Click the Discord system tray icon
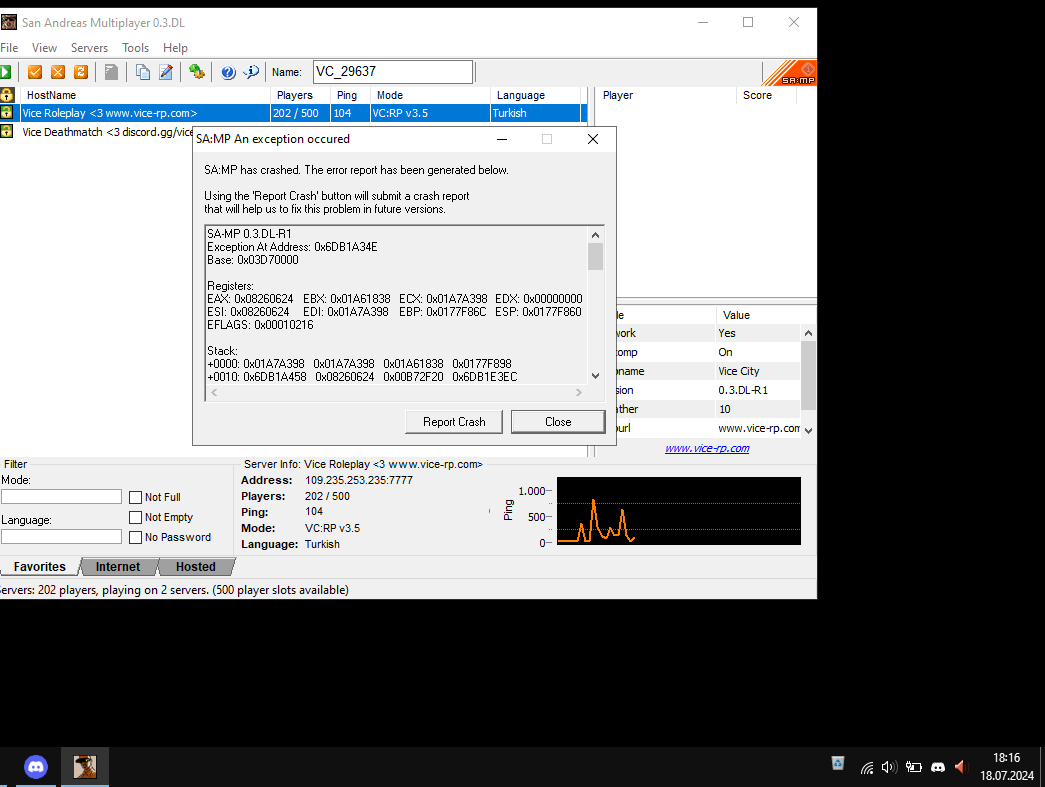This screenshot has width=1045, height=787. (x=937, y=768)
